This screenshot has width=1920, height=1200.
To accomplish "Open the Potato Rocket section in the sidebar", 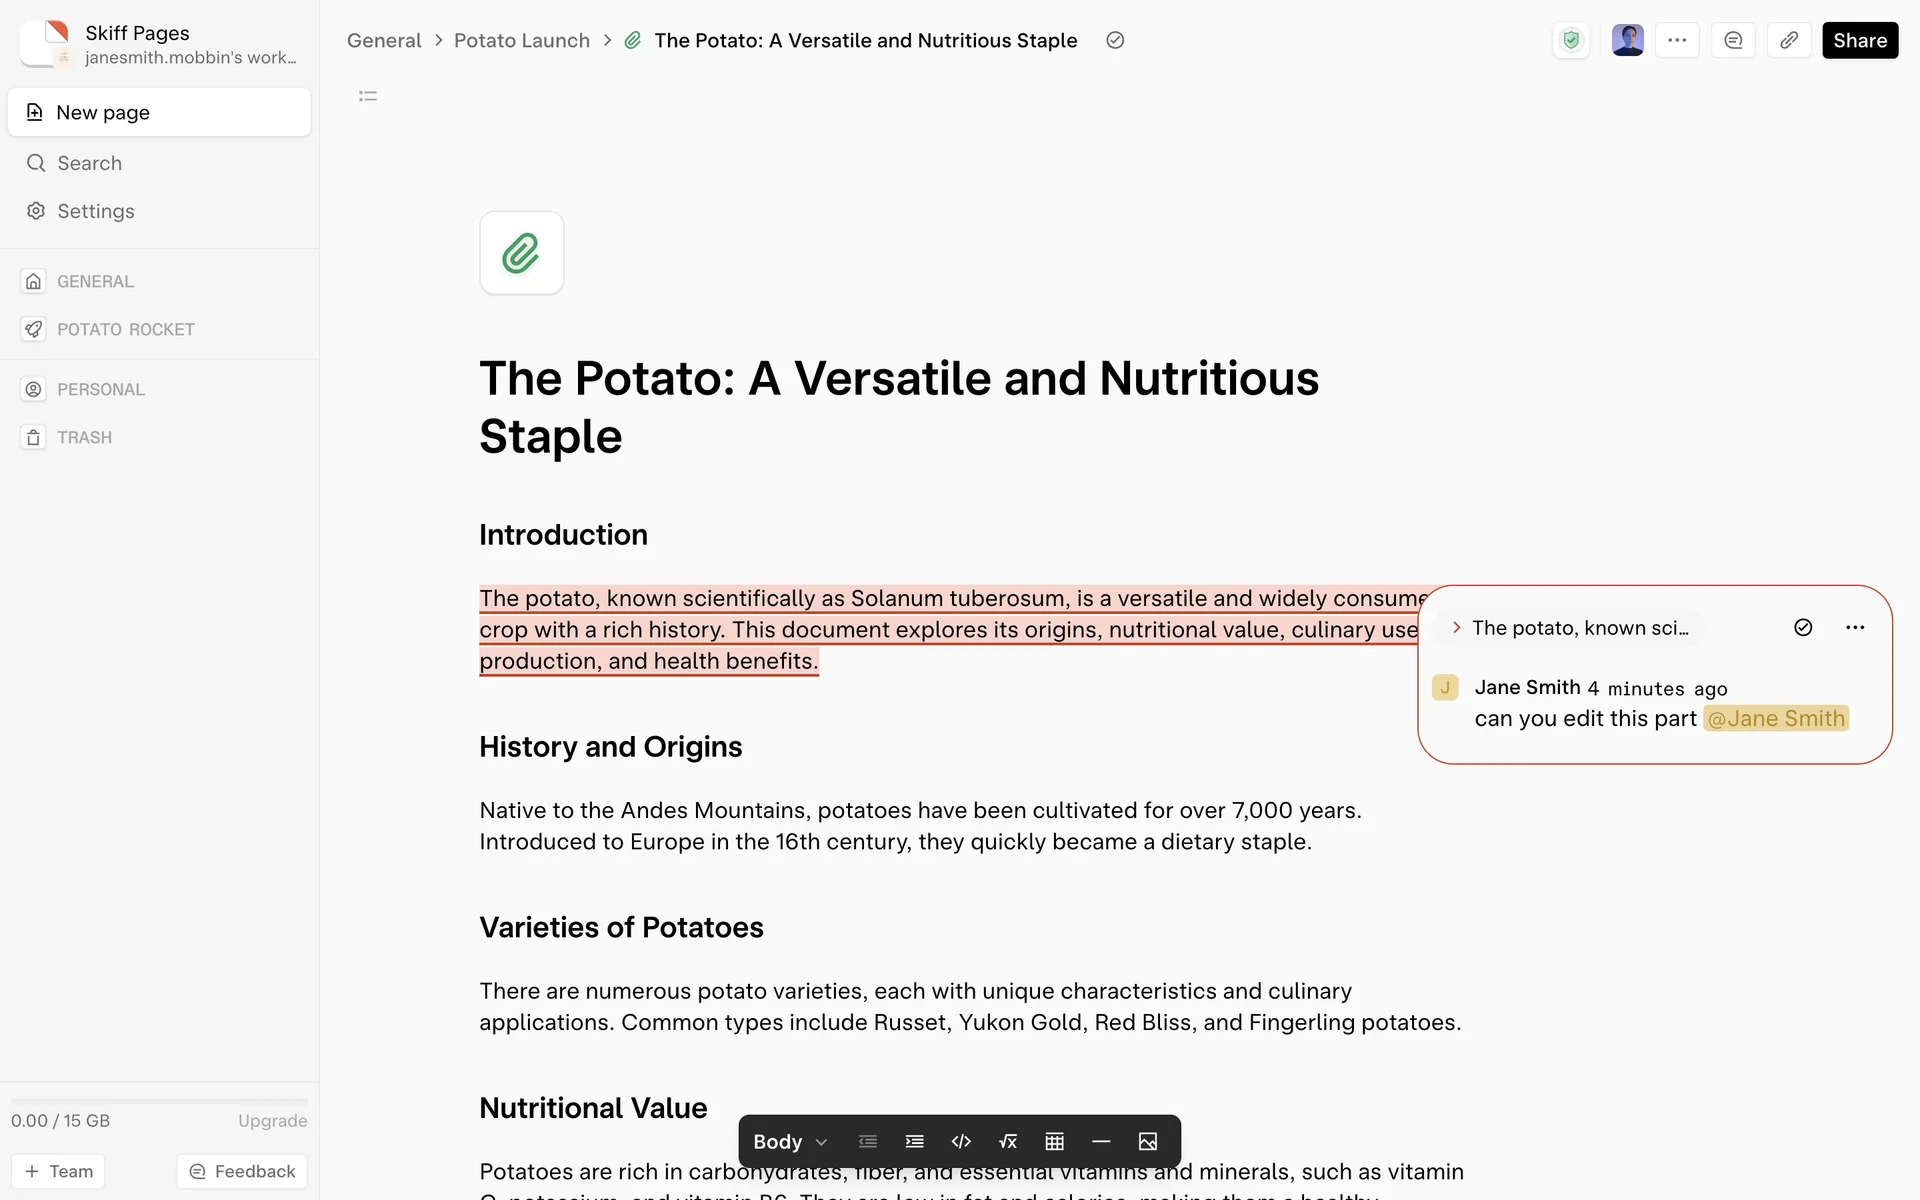I will click(125, 329).
